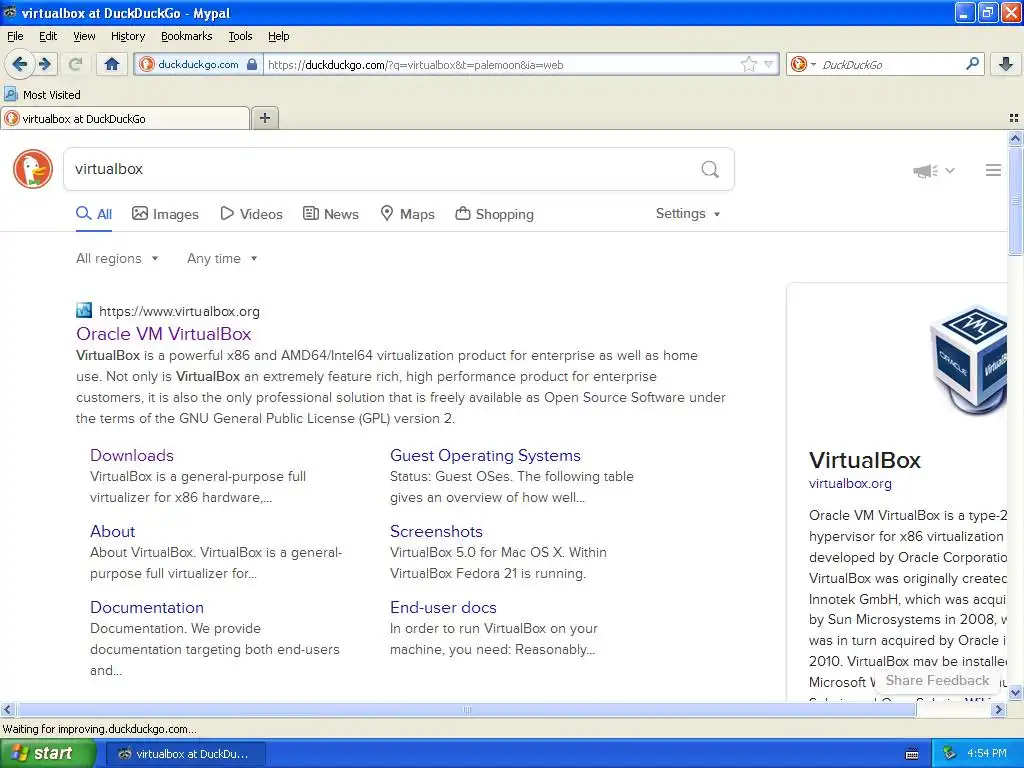This screenshot has height=768, width=1024.
Task: Click the DuckDuckGo site identity icon
Action: coord(147,64)
